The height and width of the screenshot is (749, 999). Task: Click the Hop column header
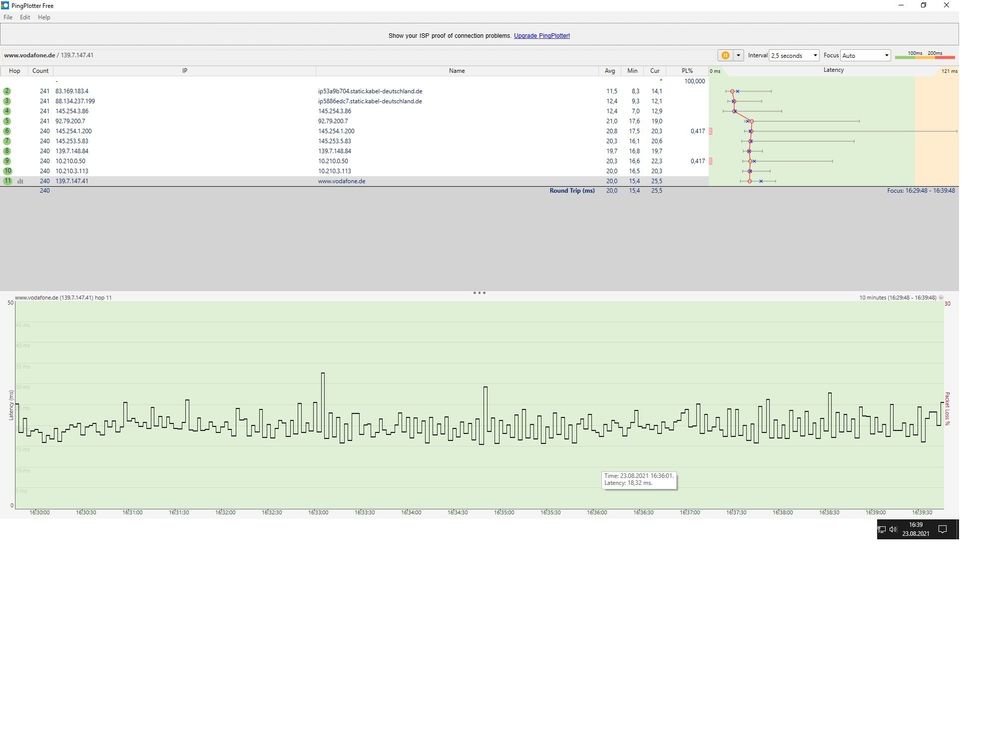point(14,71)
